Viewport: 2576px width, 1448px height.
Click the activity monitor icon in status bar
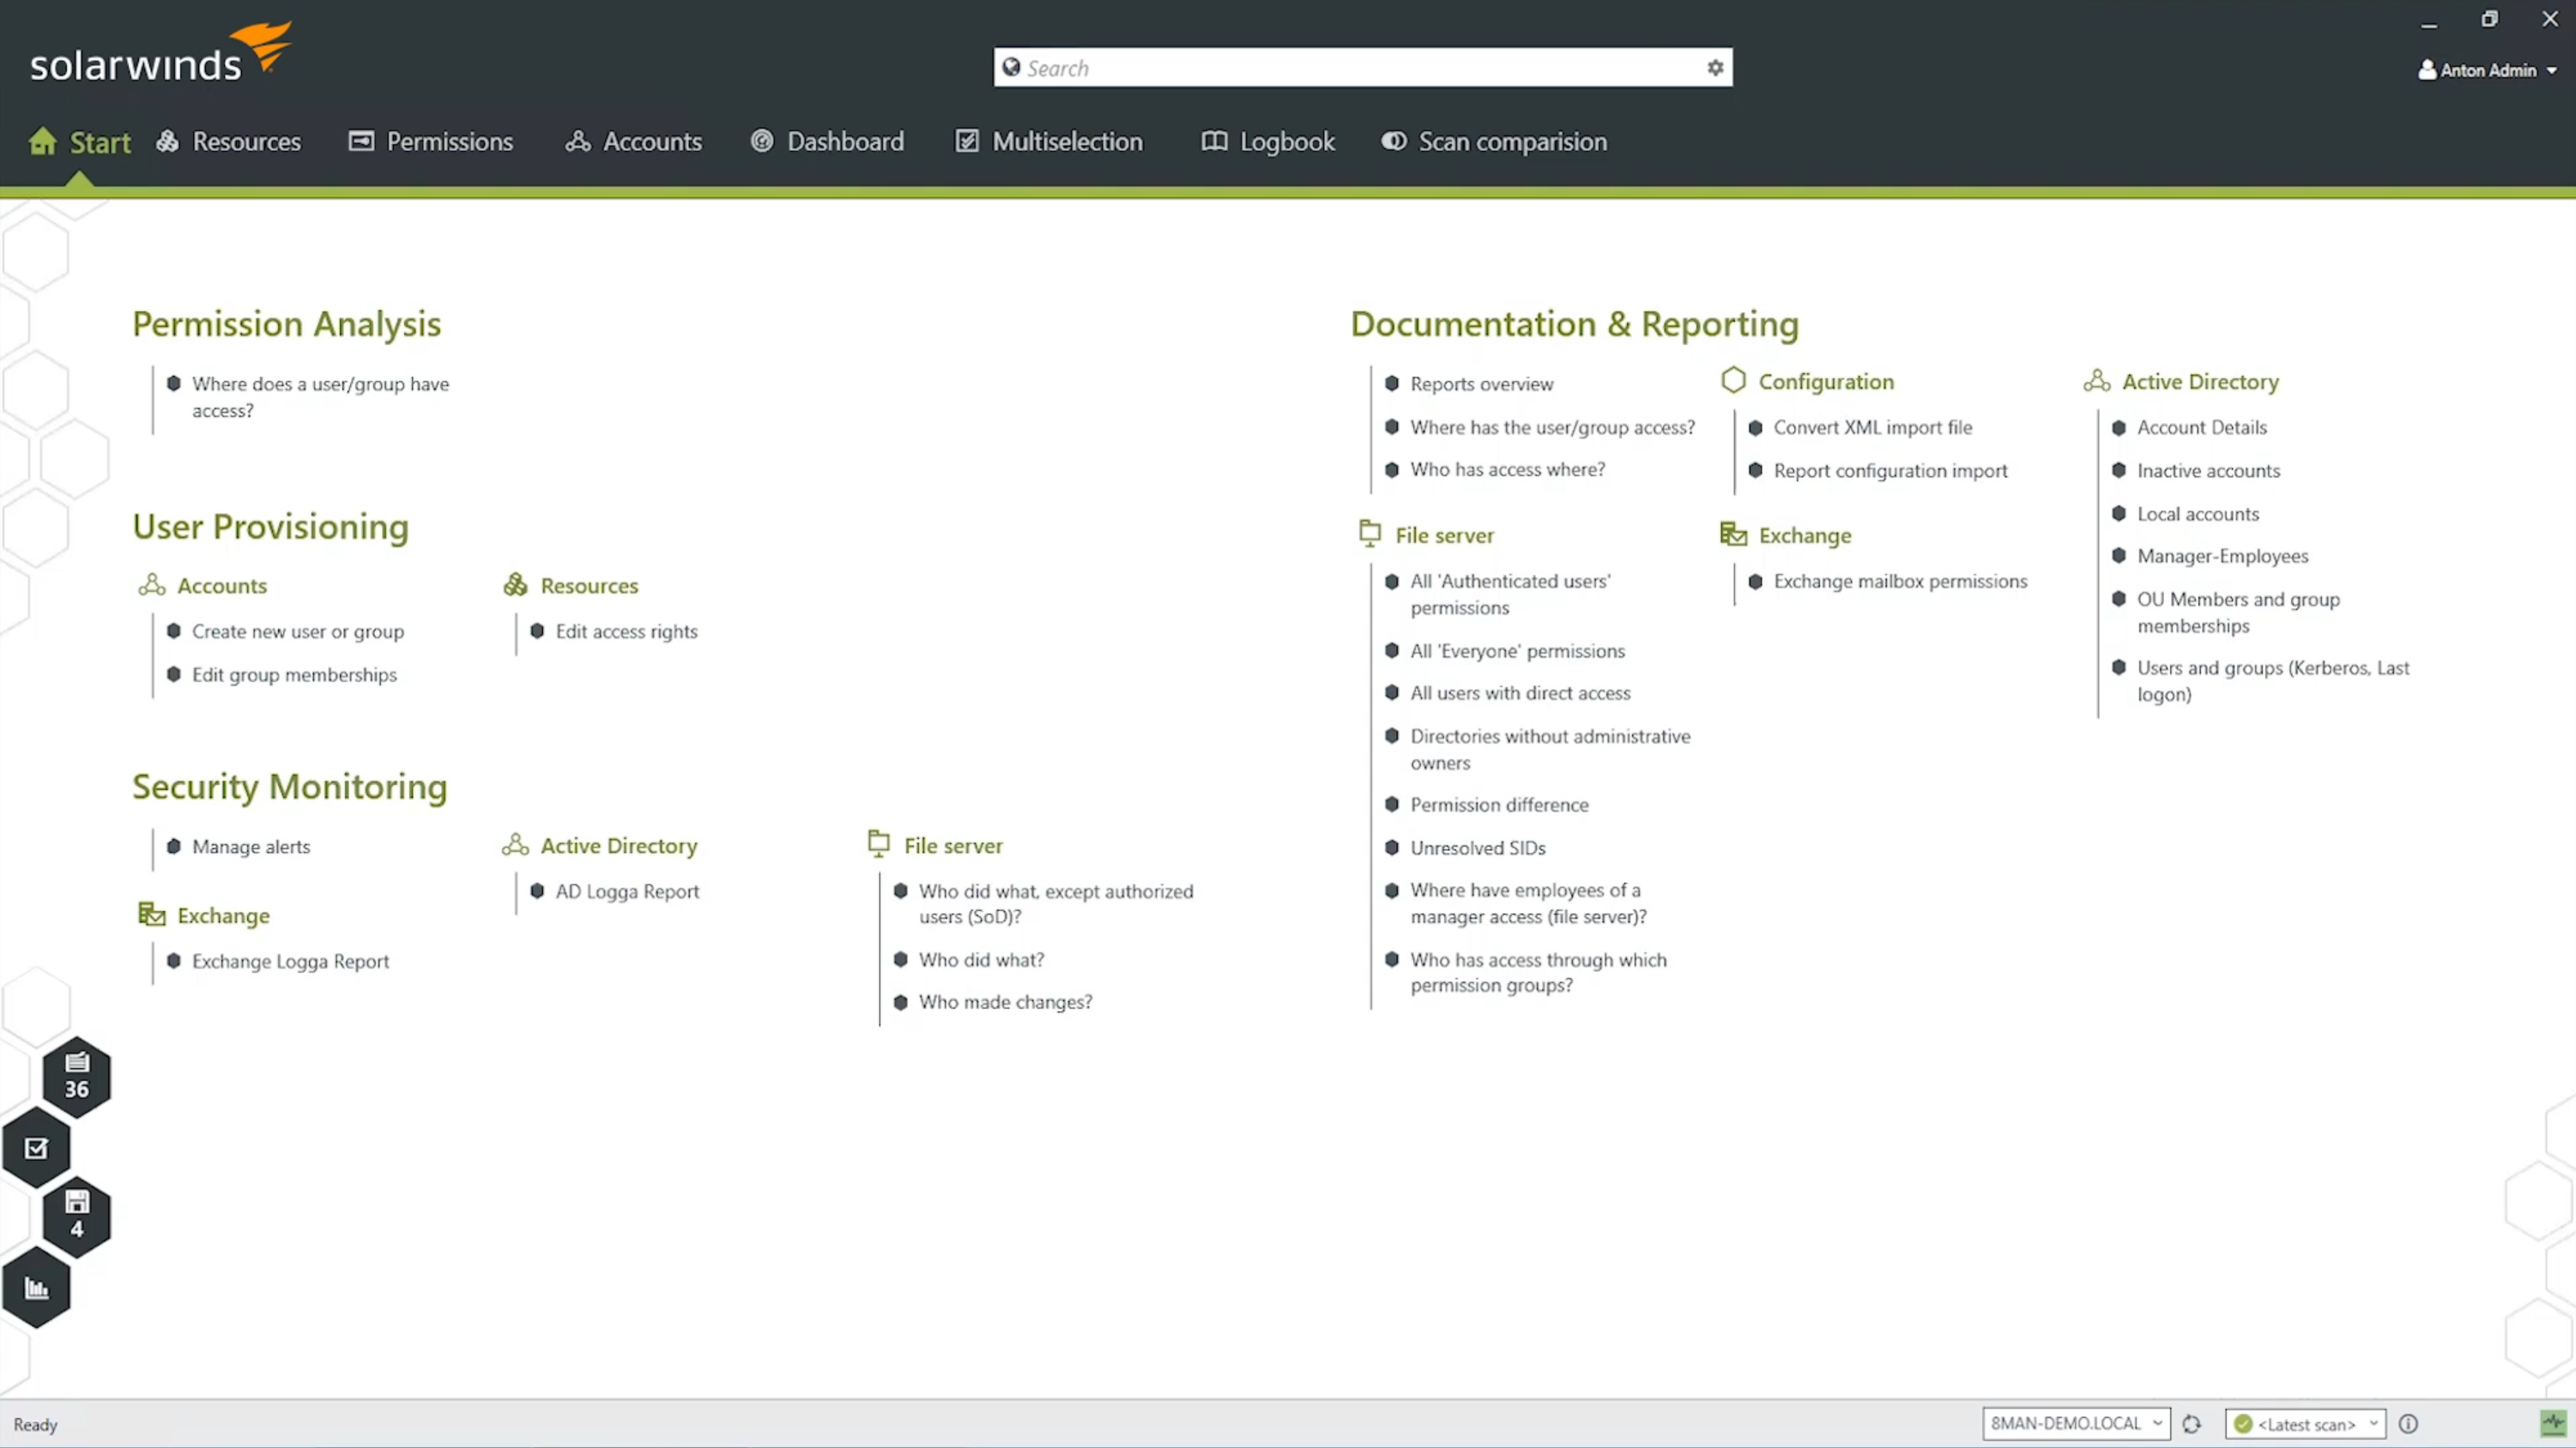2553,1422
